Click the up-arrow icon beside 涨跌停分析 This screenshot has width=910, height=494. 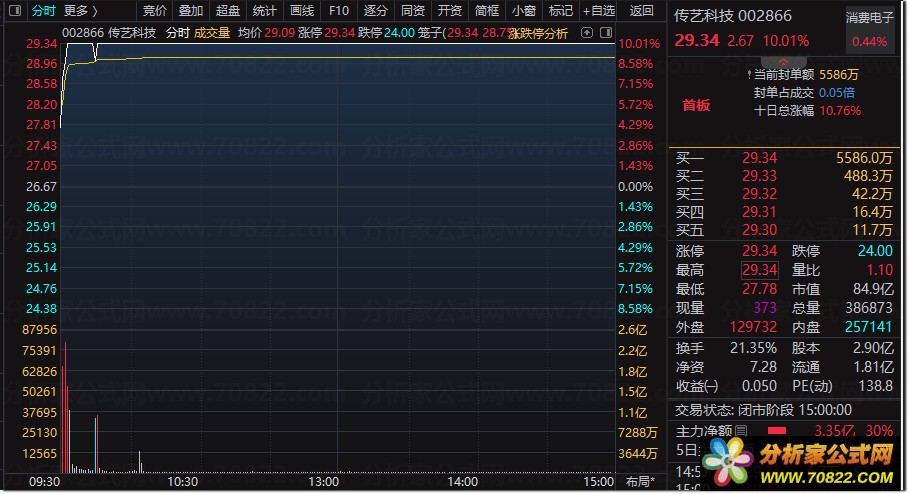tap(587, 33)
